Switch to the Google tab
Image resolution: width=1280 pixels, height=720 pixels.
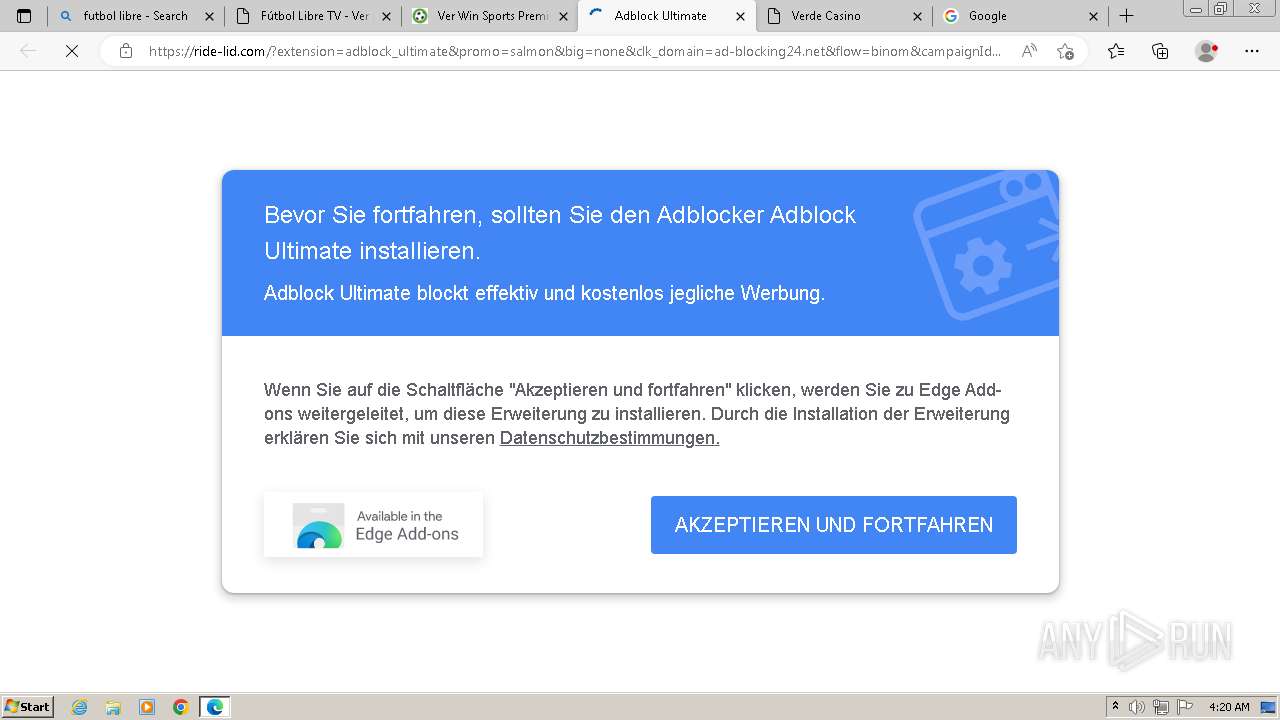(x=1020, y=16)
